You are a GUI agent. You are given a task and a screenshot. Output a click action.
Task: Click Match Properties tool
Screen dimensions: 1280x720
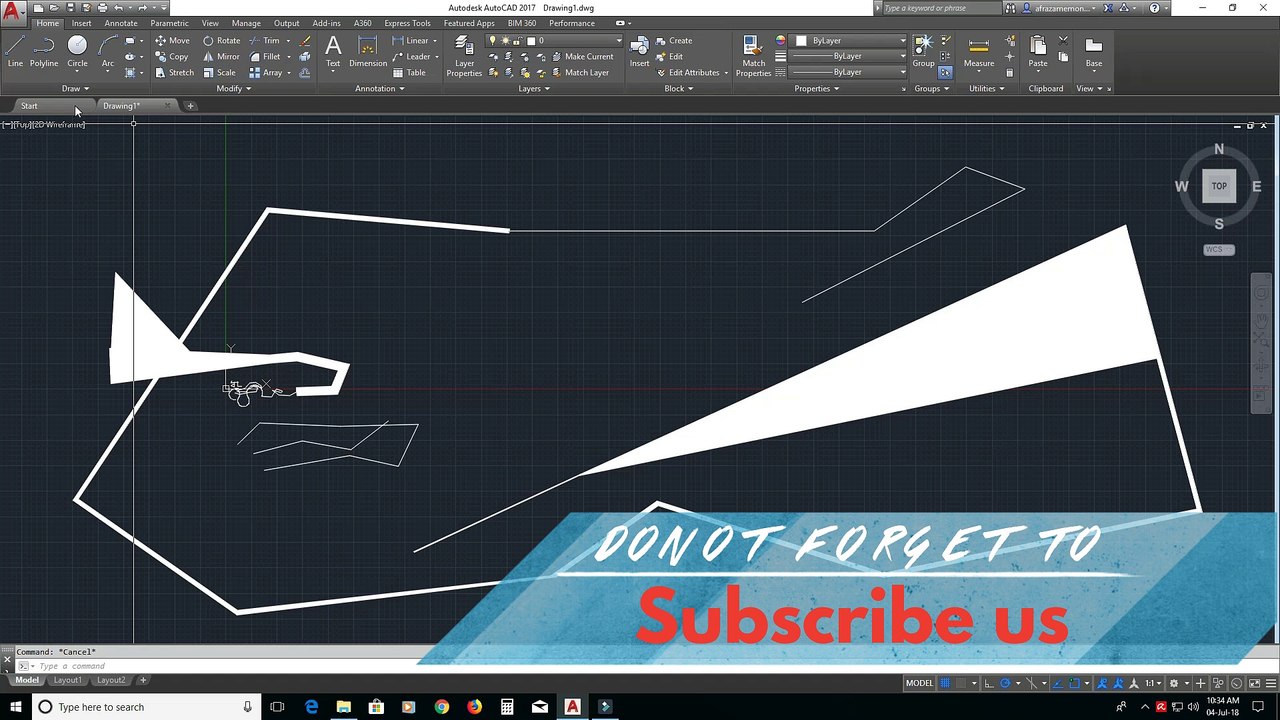[753, 56]
